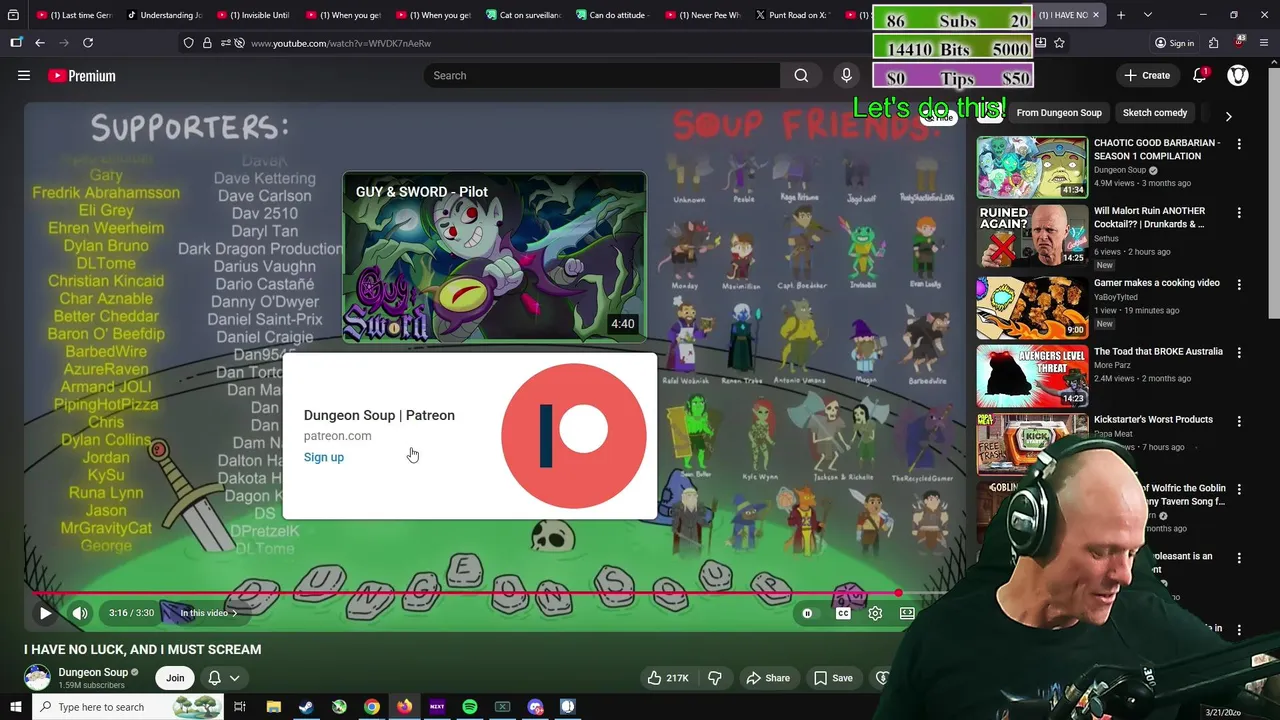Click Sign up on the Patreon card
Image resolution: width=1280 pixels, height=720 pixels.
pos(324,457)
